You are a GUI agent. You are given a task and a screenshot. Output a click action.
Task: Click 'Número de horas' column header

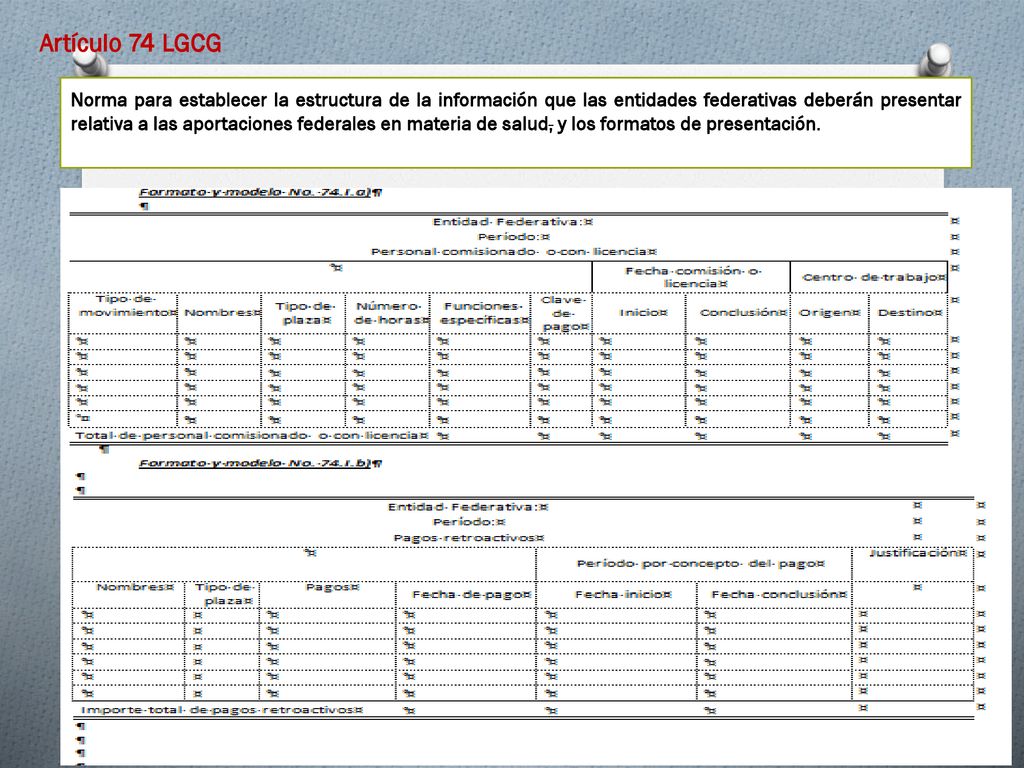click(388, 313)
